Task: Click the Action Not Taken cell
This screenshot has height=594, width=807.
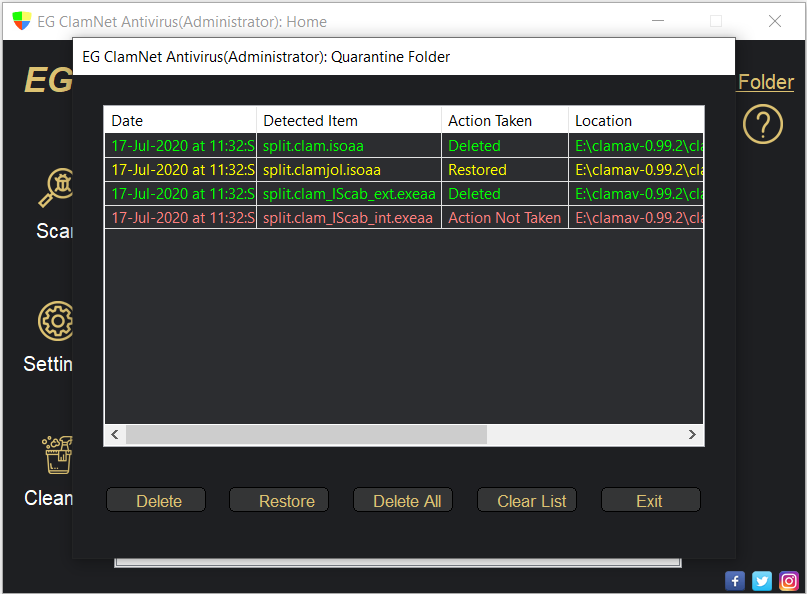Action: coord(505,218)
